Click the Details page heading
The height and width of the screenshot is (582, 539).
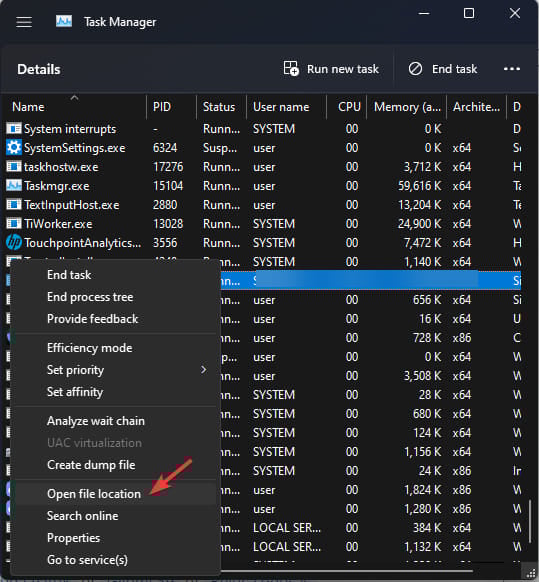pos(39,69)
